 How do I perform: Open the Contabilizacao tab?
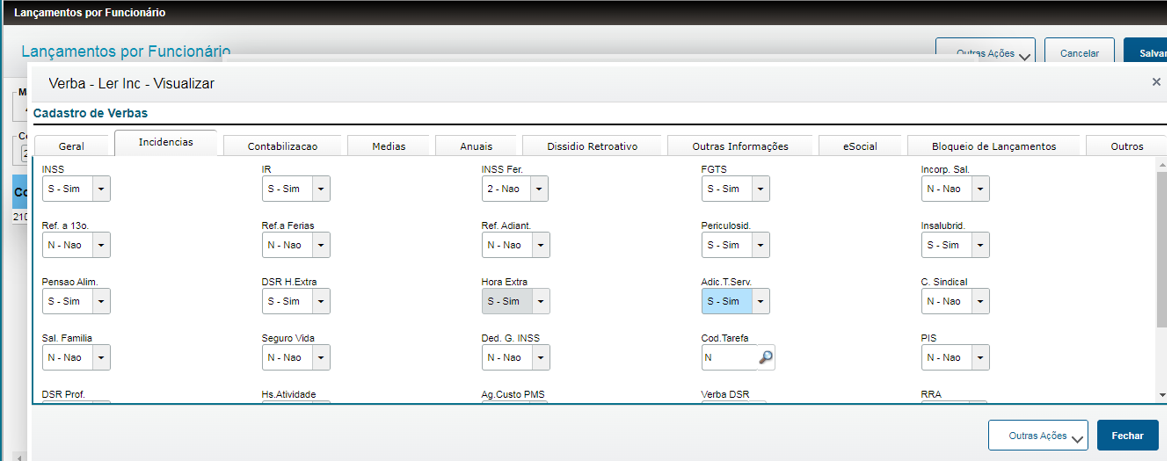coord(282,146)
